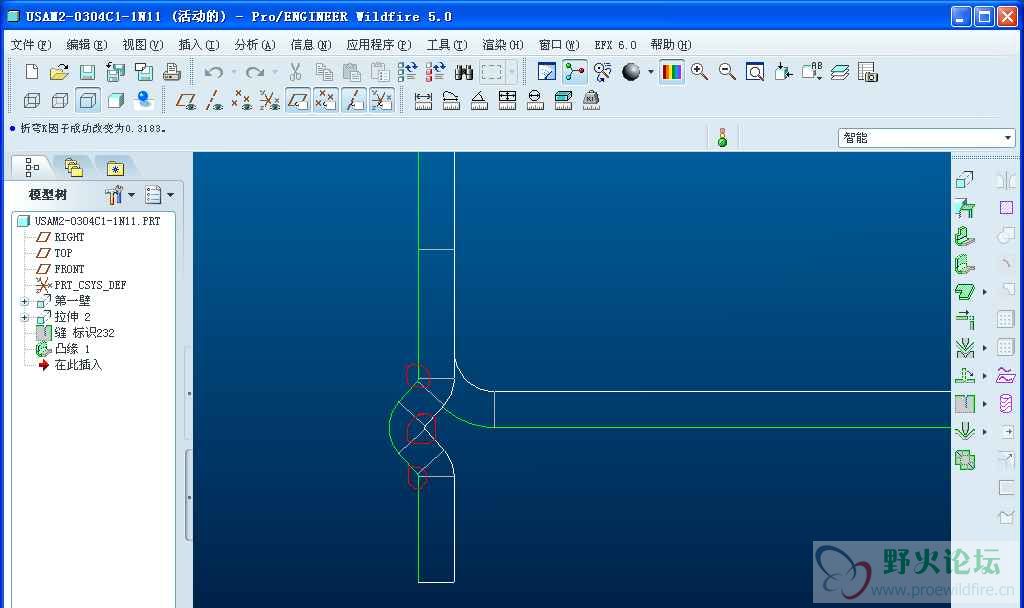Open mass properties weight icon
Viewport: 1024px width, 608px height.
coord(591,100)
